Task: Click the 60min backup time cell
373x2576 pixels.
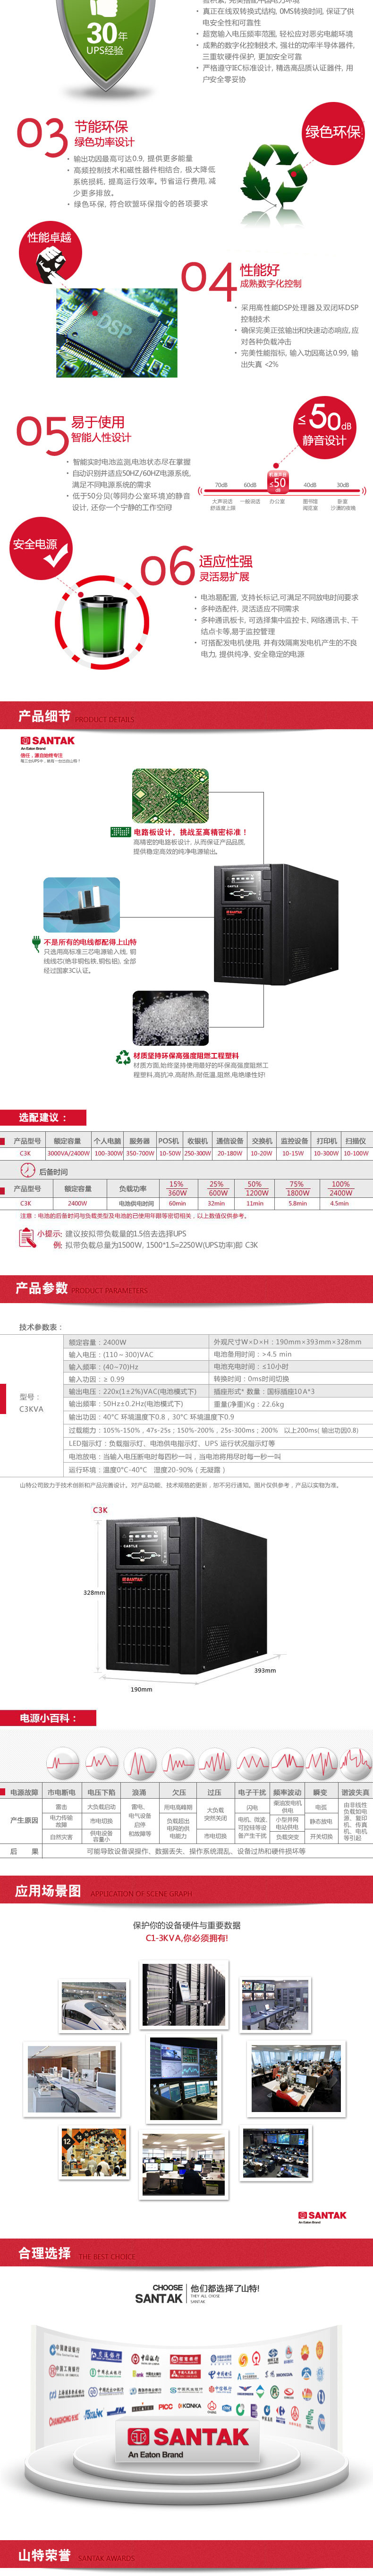Action: (x=177, y=1203)
